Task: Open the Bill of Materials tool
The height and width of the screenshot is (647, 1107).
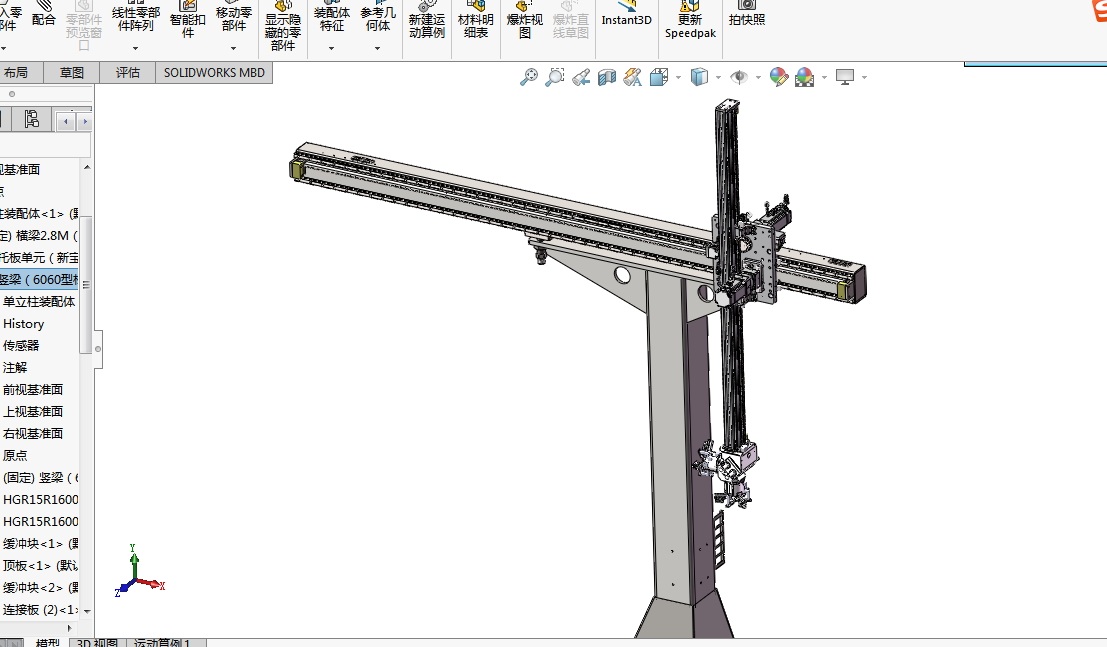Action: pyautogui.click(x=475, y=20)
